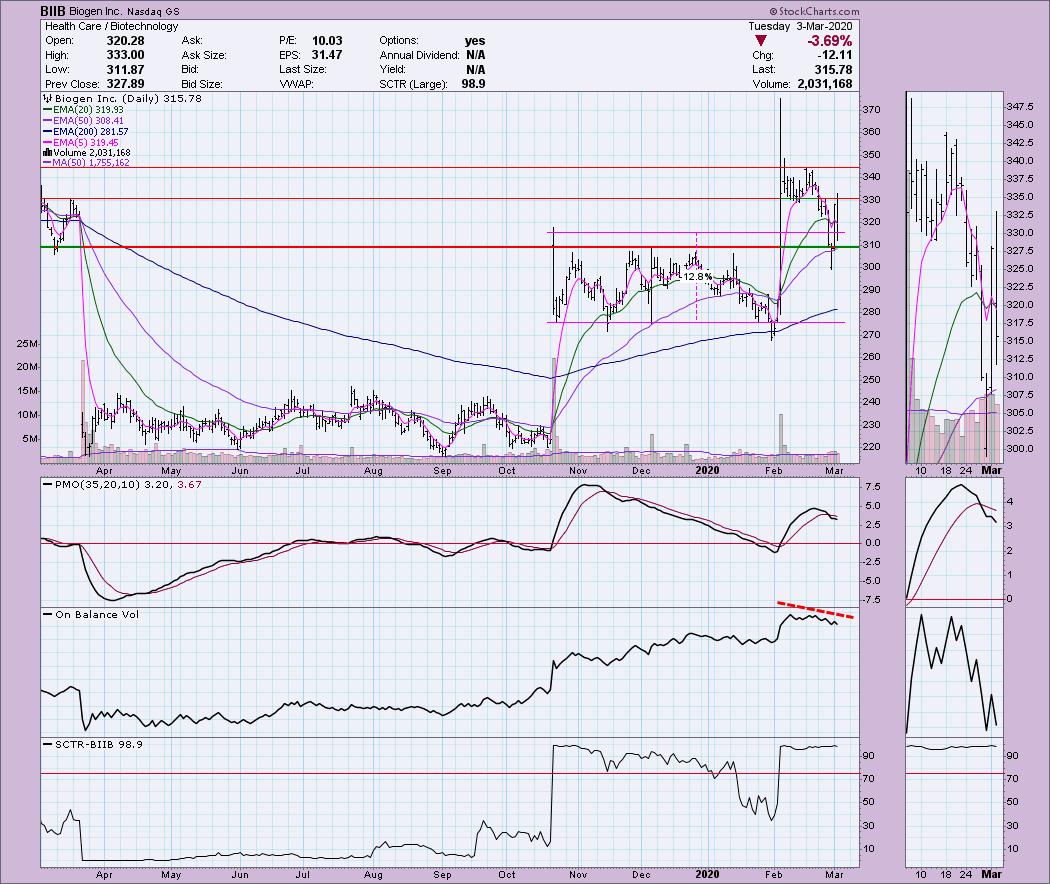Image resolution: width=1050 pixels, height=884 pixels.
Task: Click the 370 label on the price axis
Action: click(871, 110)
